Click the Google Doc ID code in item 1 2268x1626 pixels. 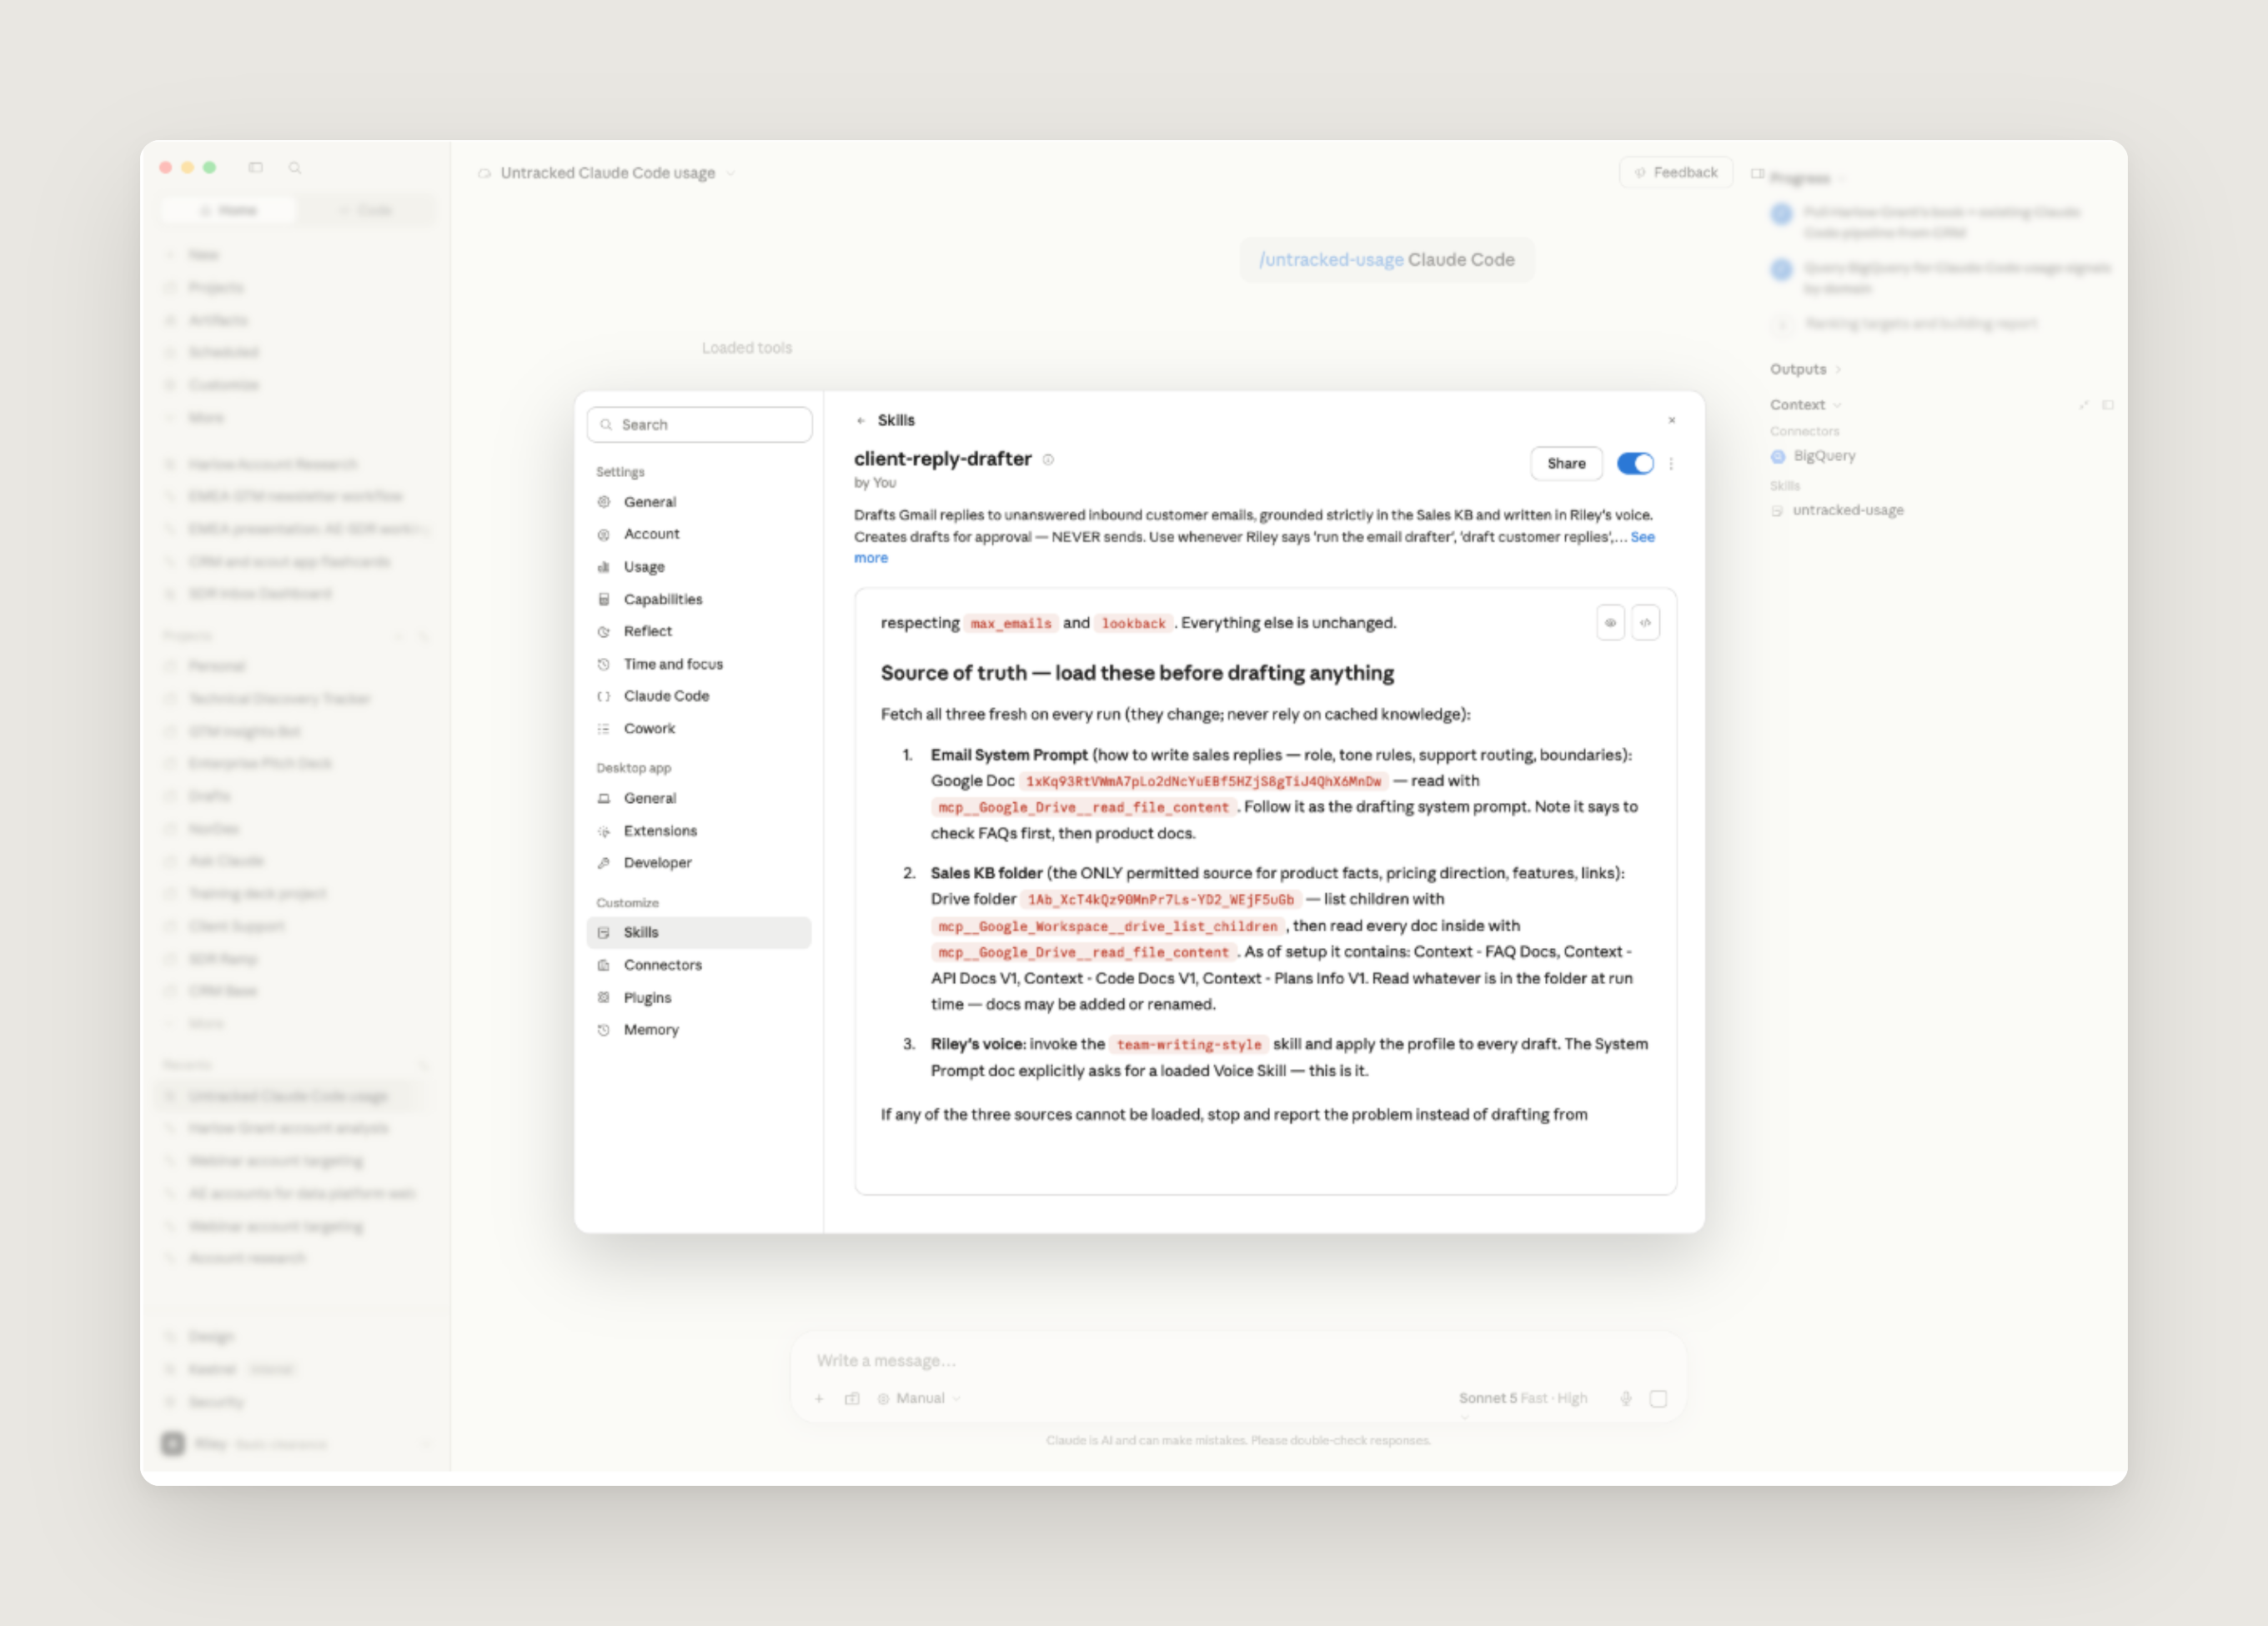coord(1204,782)
